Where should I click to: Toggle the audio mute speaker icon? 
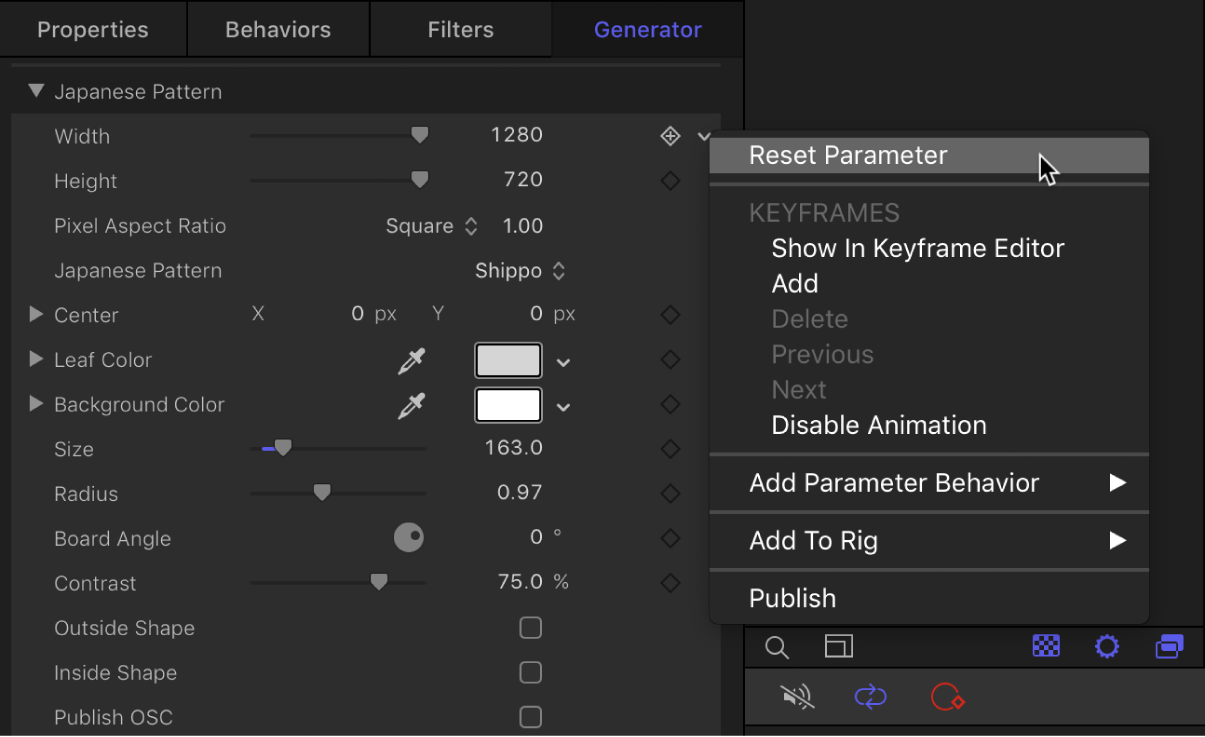pyautogui.click(x=797, y=697)
